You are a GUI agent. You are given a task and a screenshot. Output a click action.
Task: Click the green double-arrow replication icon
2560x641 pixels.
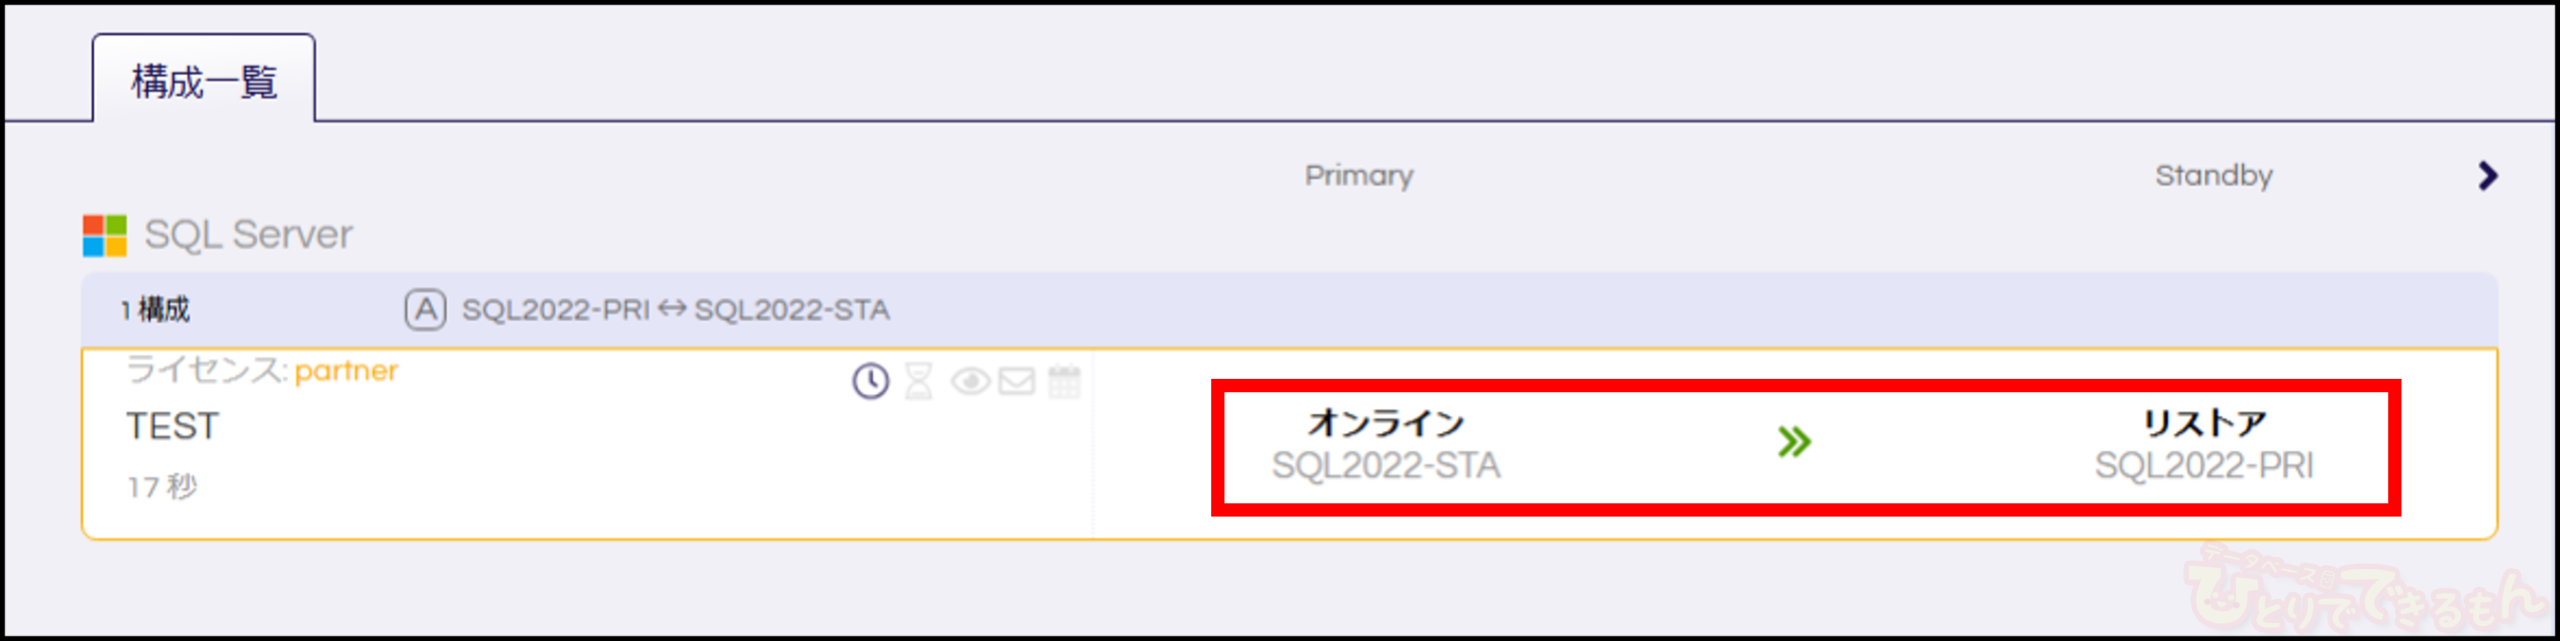point(1794,442)
